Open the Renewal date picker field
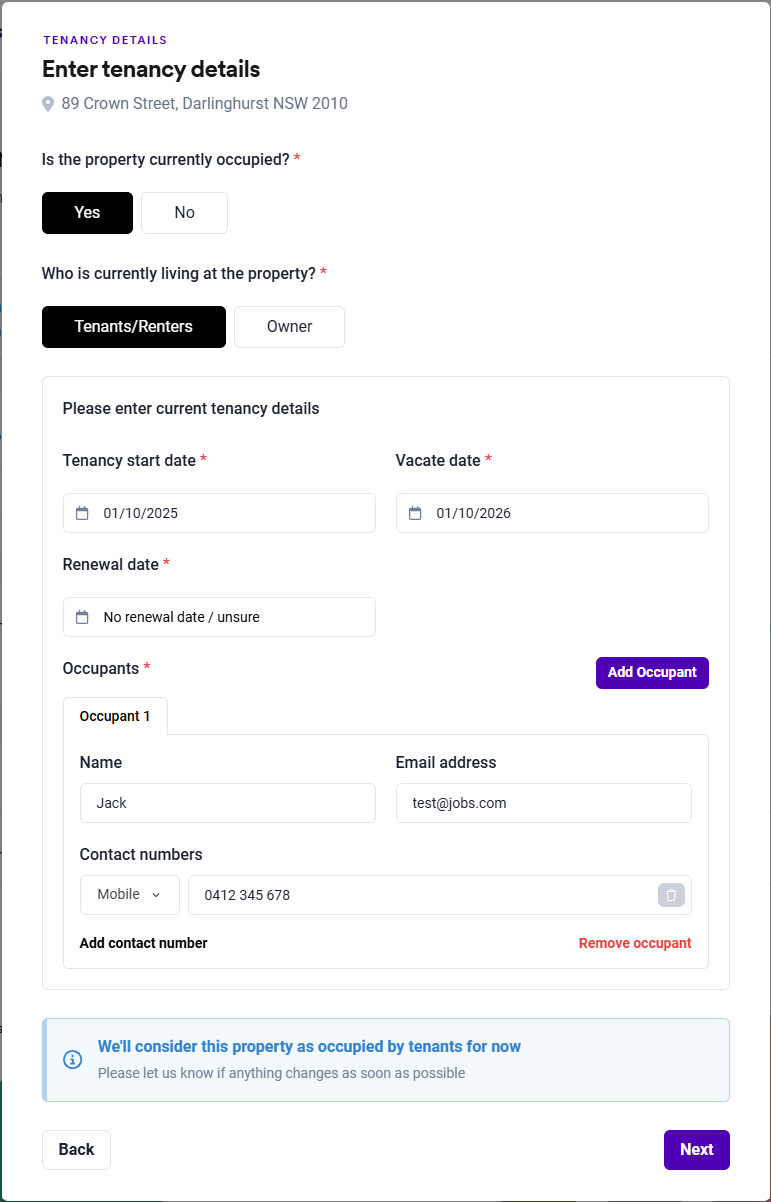Image resolution: width=771 pixels, height=1202 pixels. 219,617
